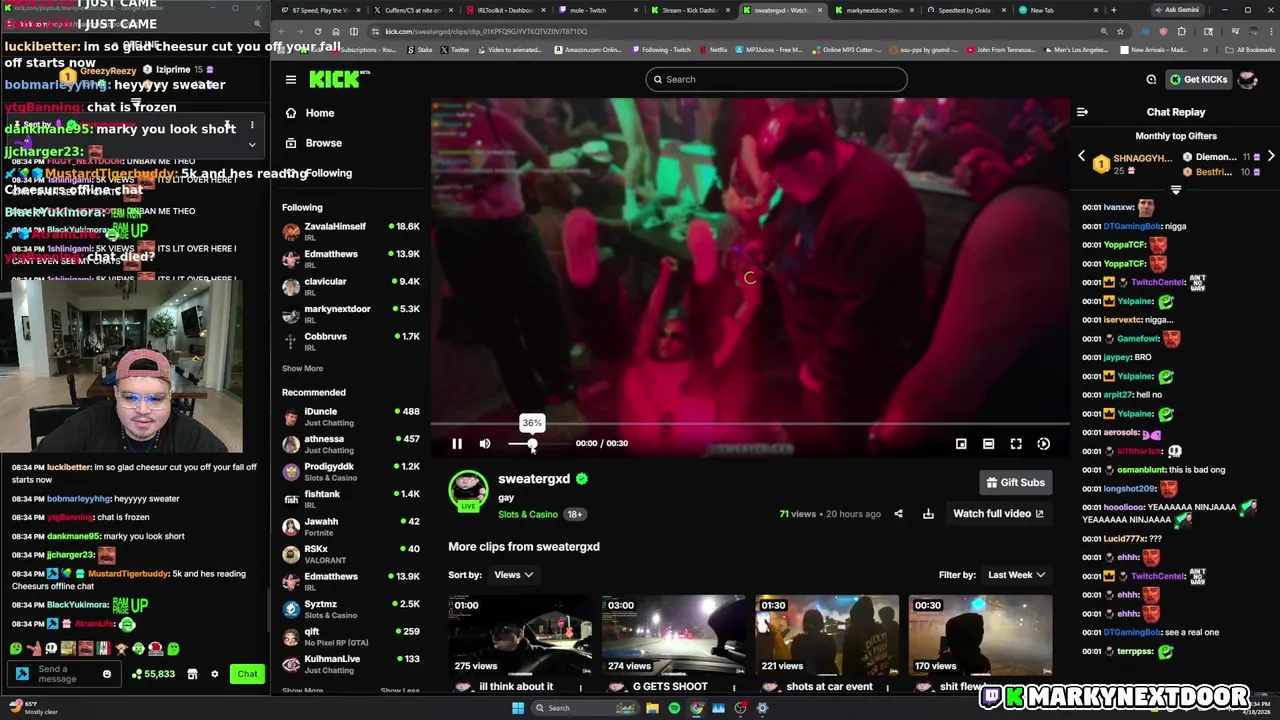Enter fullscreen on the video player
This screenshot has width=1280, height=720.
coord(1016,444)
